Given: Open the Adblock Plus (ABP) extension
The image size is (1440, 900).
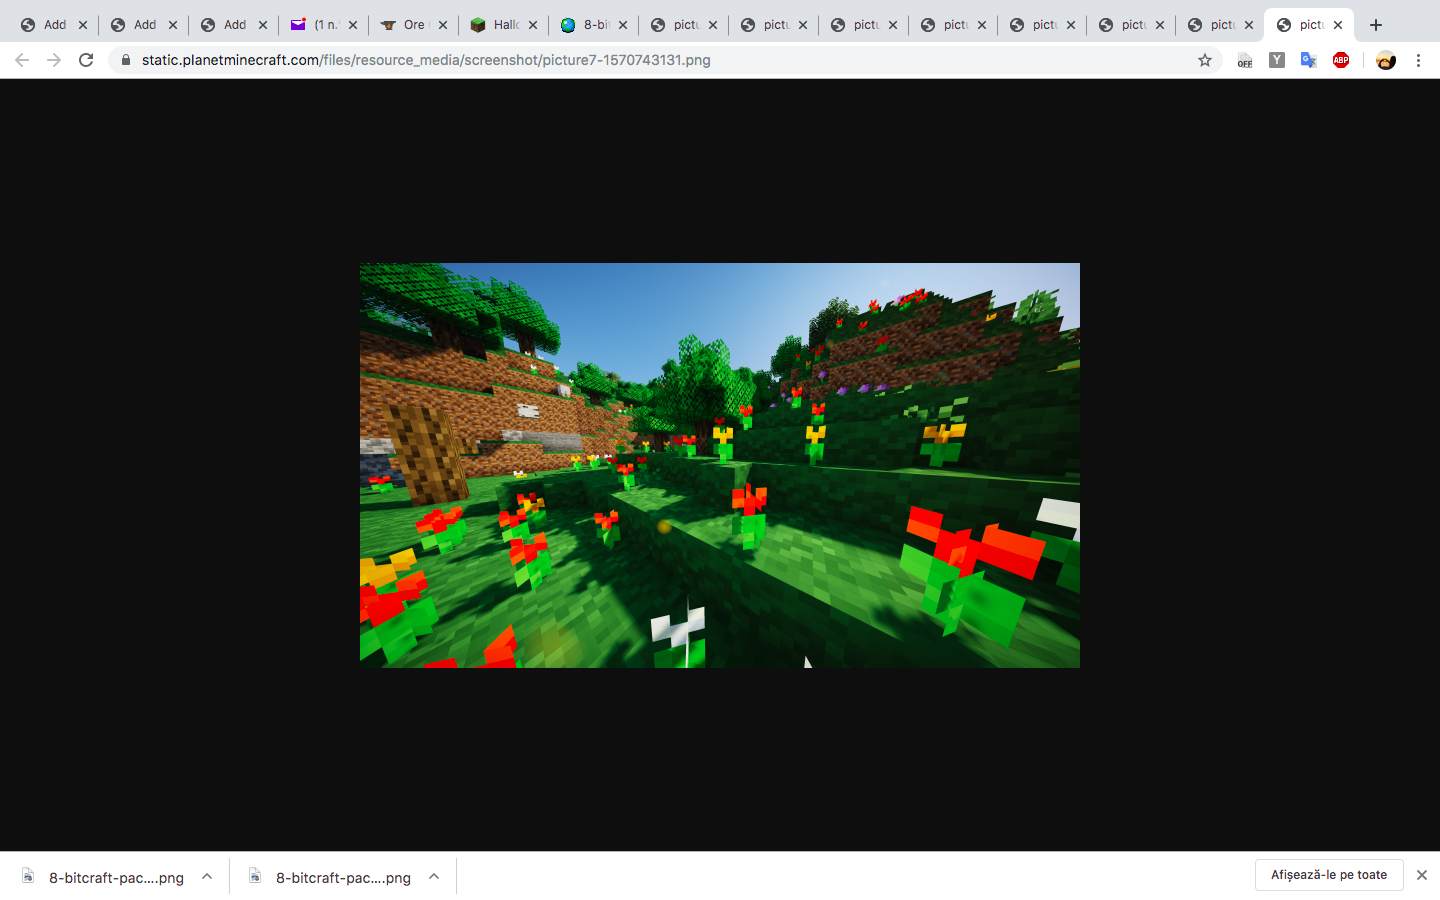Looking at the screenshot, I should (1341, 60).
